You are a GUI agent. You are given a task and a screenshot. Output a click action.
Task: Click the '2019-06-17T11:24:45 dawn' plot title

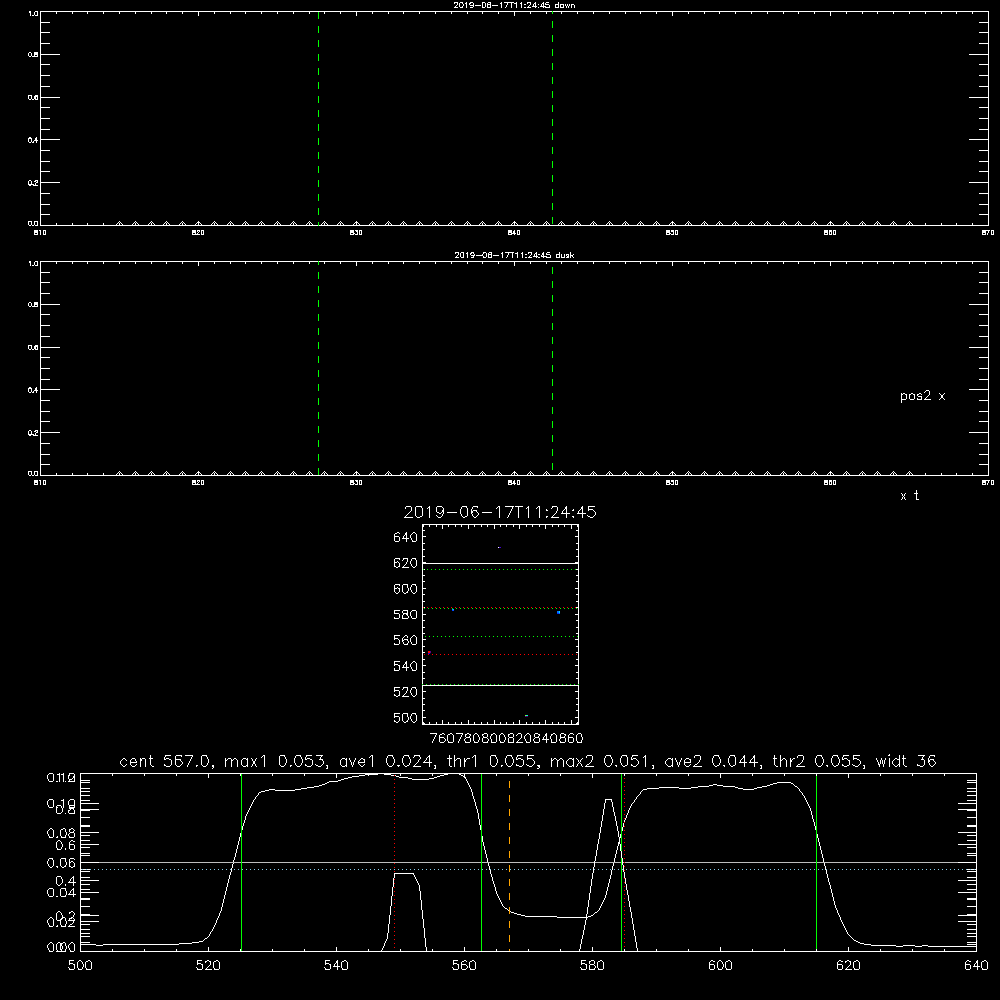point(514,5)
